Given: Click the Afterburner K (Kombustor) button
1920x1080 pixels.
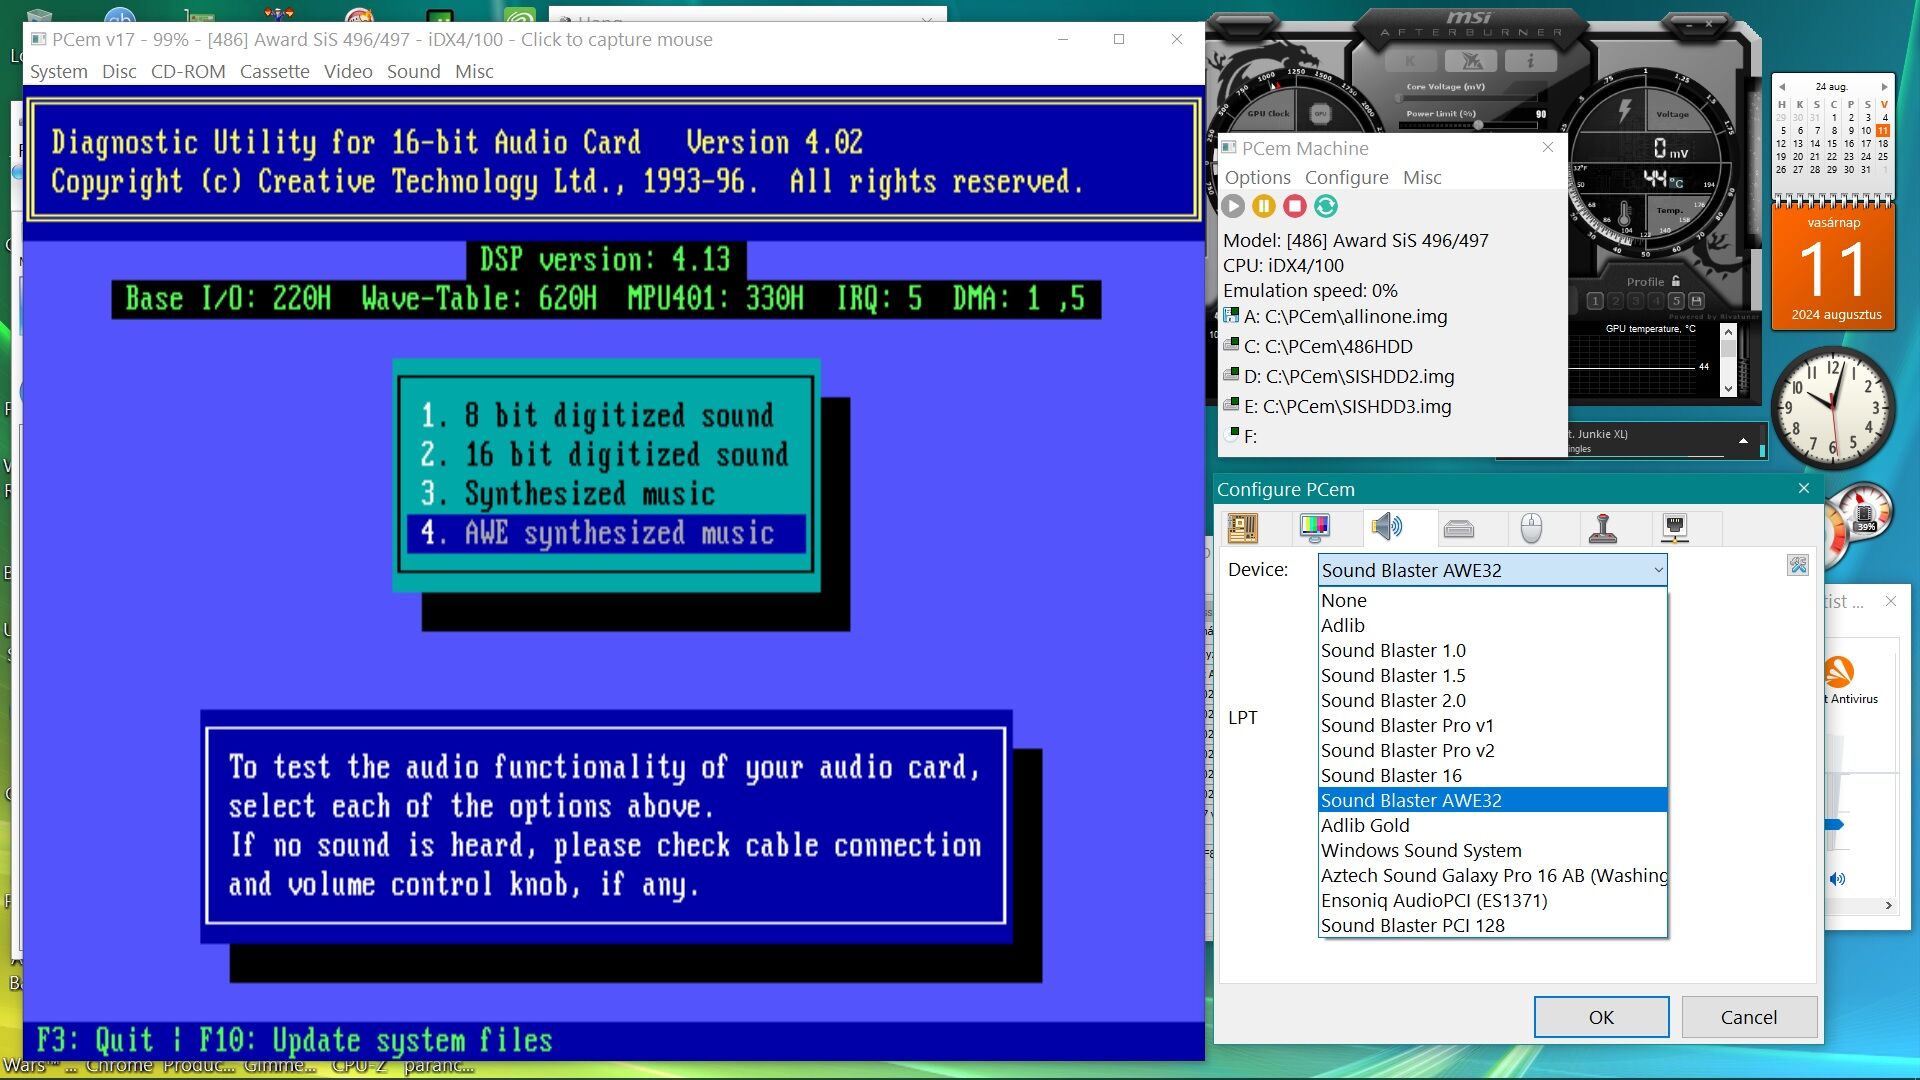Looking at the screenshot, I should click(x=1411, y=61).
